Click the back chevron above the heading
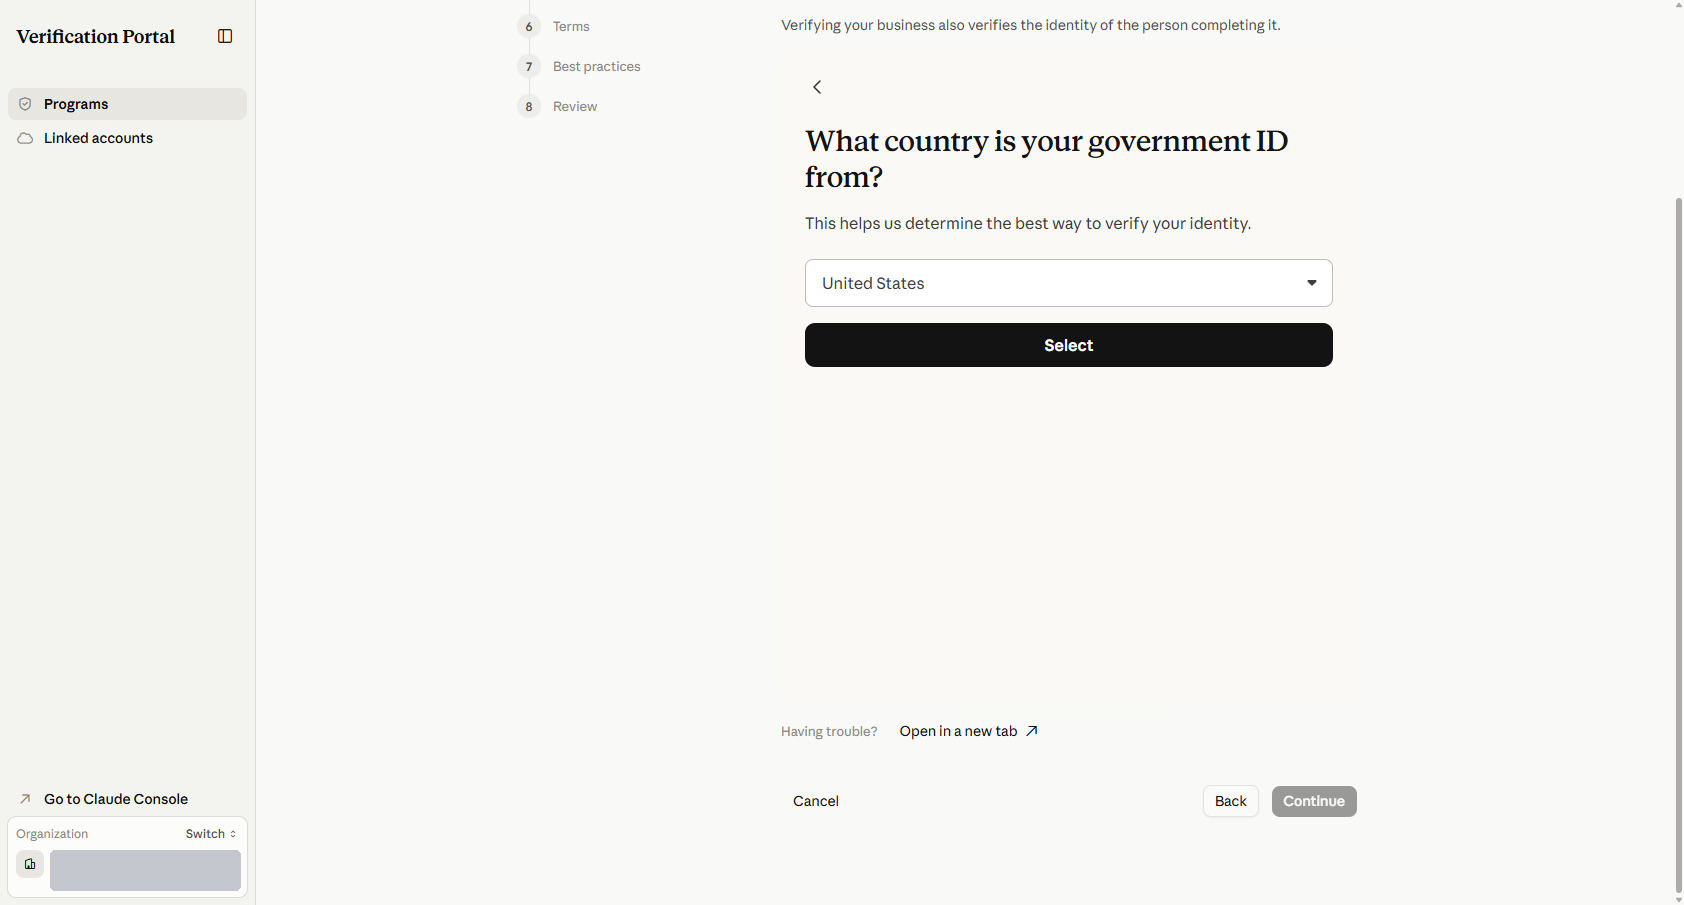The width and height of the screenshot is (1684, 905). coord(817,87)
